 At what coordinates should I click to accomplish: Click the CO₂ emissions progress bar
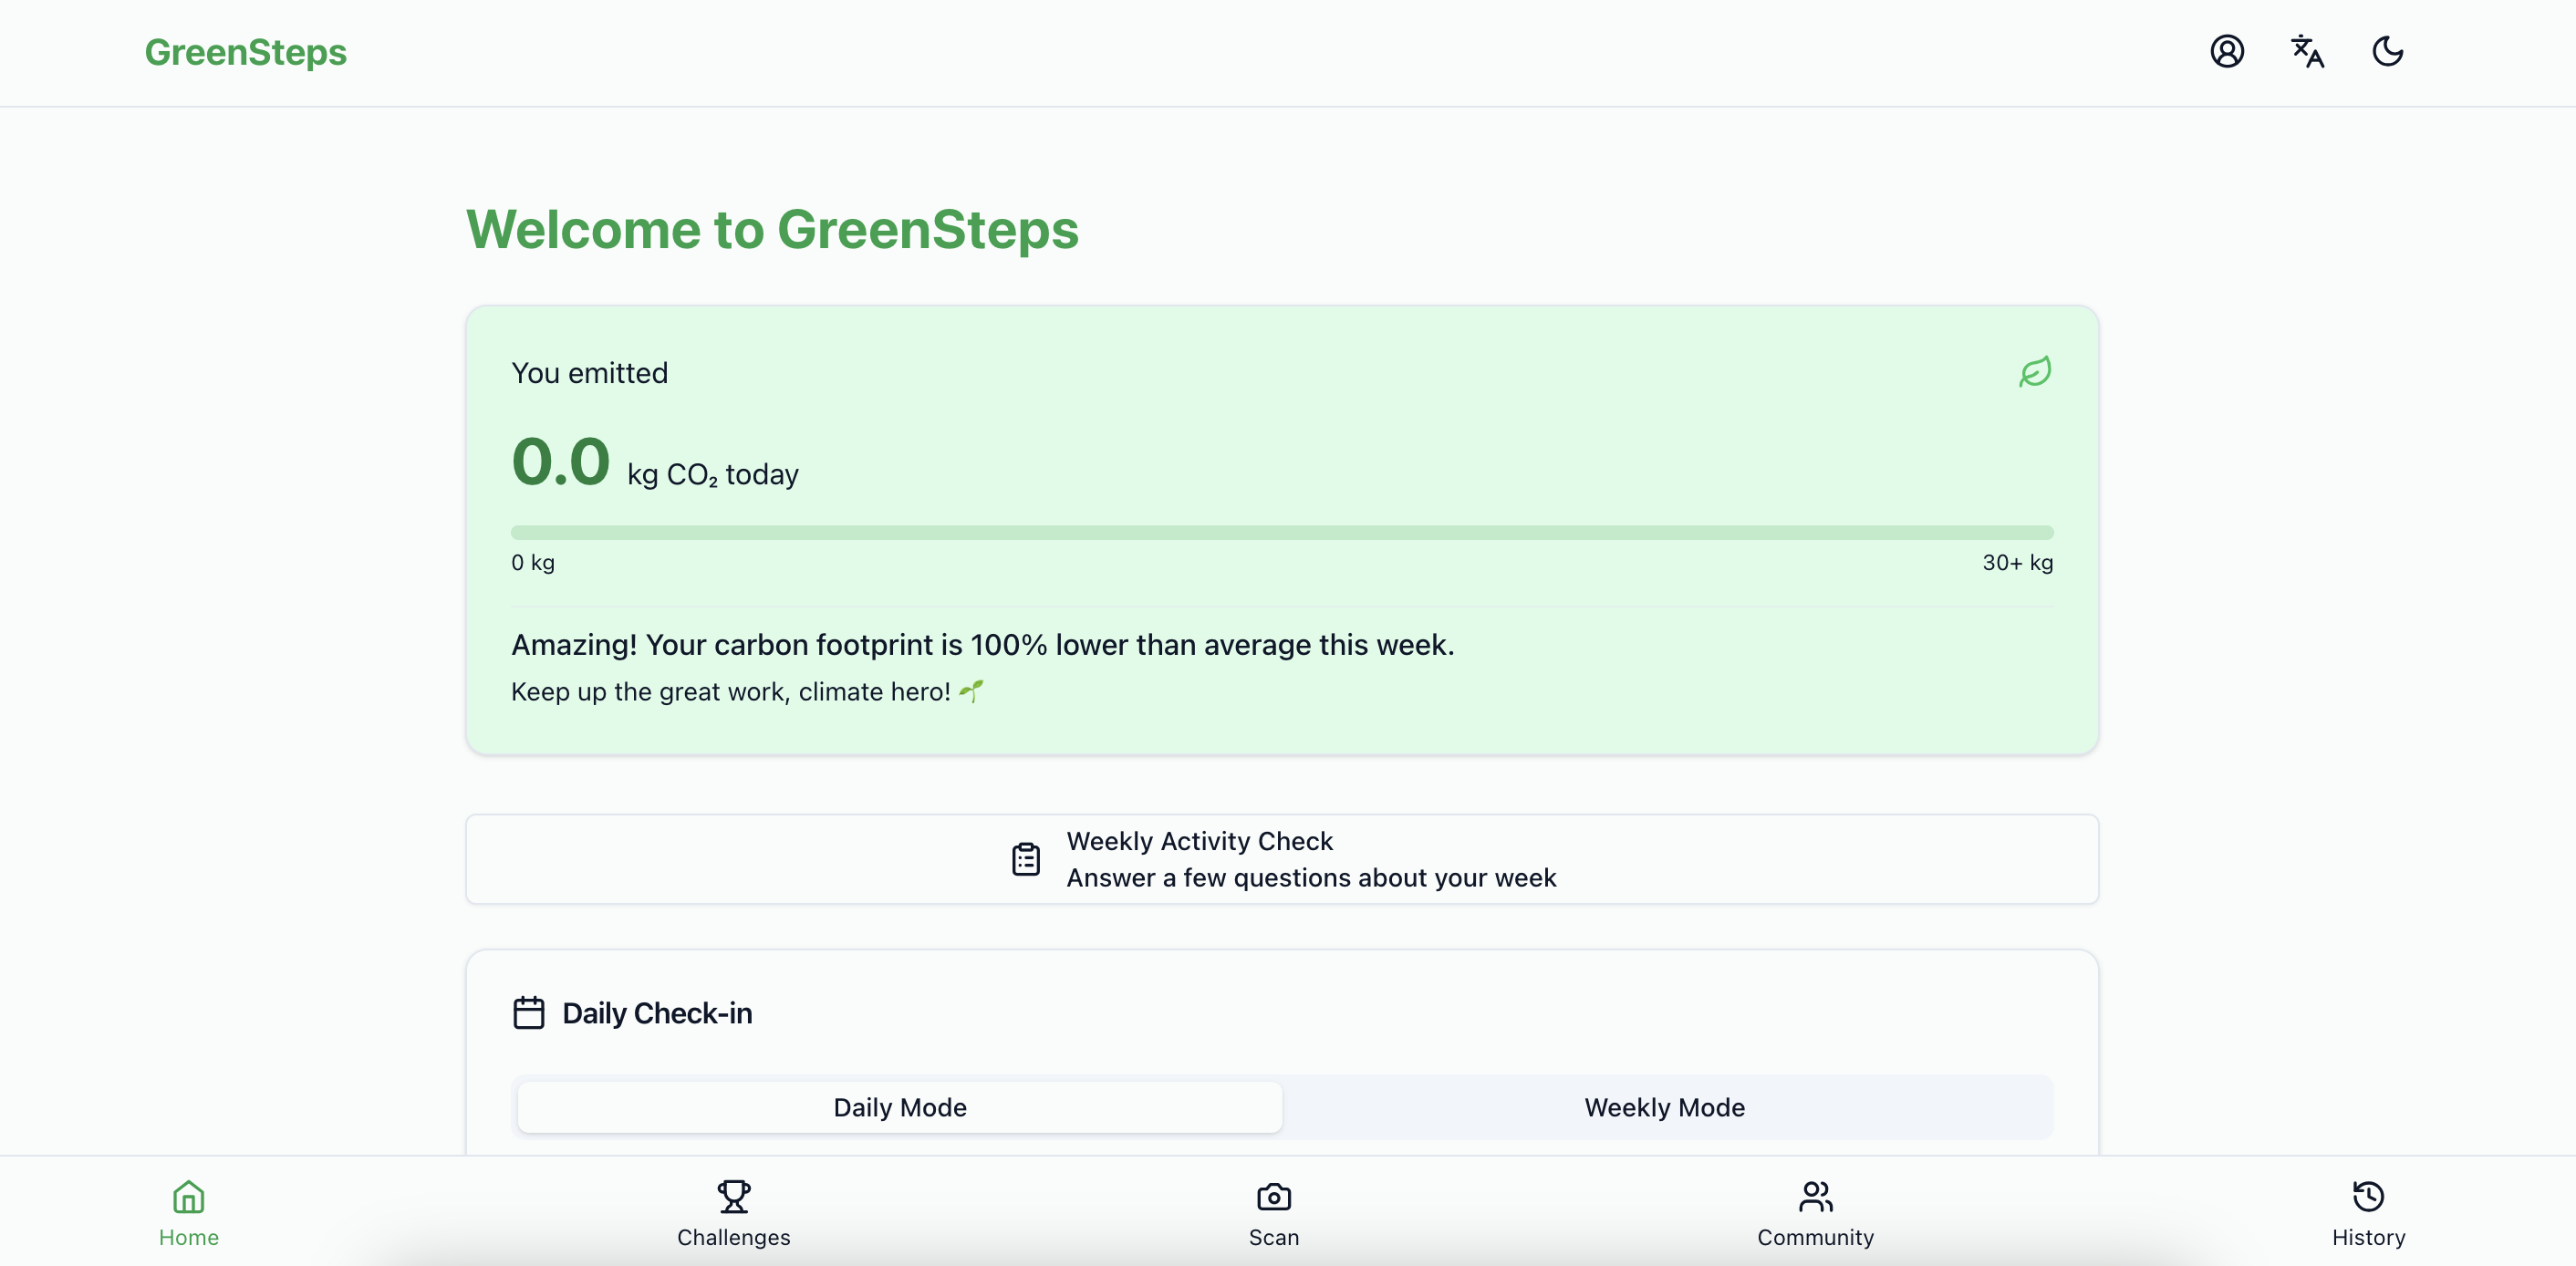(1282, 533)
